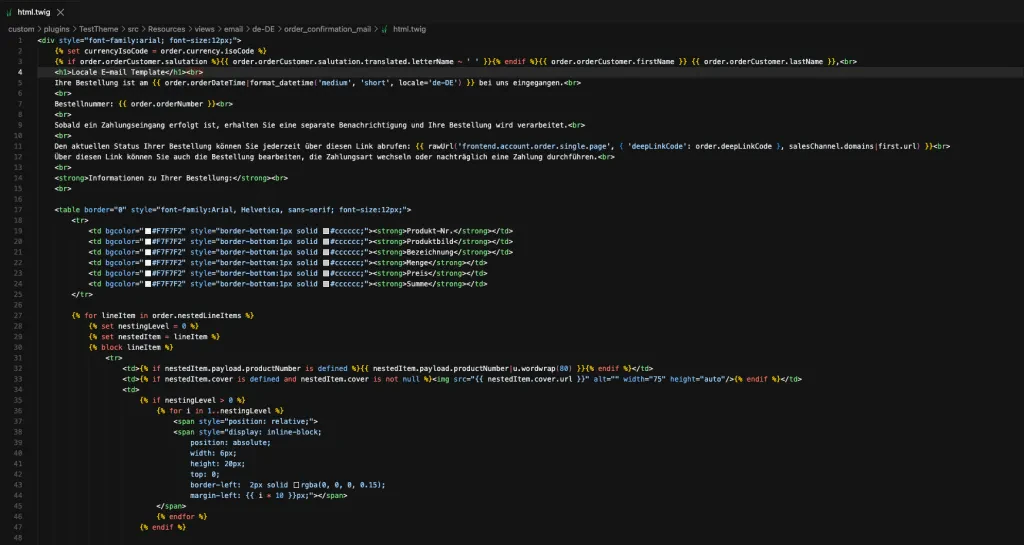
Task: Open the plugins breadcrumb folder
Action: (57, 29)
